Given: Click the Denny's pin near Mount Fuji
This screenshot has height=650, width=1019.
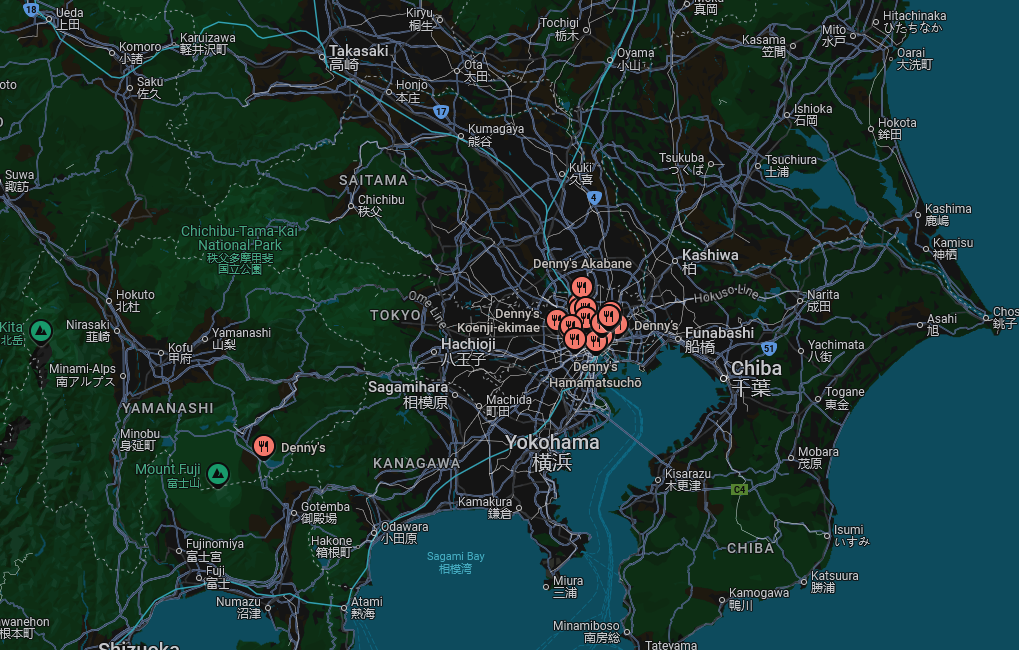Looking at the screenshot, I should (x=264, y=447).
